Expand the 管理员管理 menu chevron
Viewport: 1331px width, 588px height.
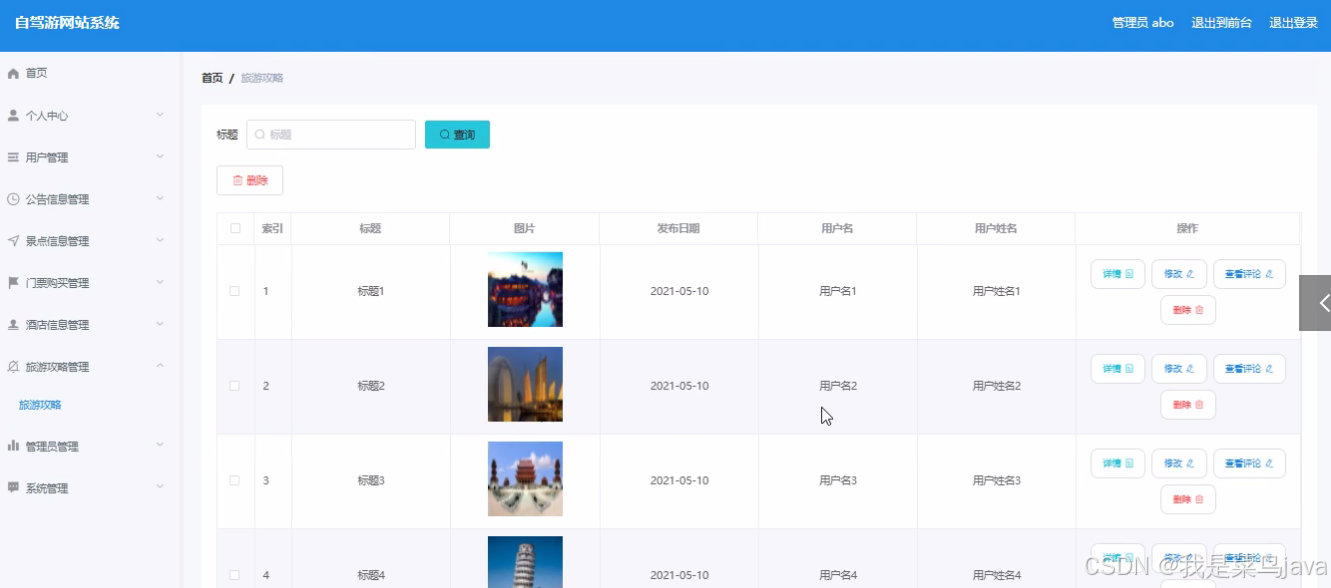[160, 446]
